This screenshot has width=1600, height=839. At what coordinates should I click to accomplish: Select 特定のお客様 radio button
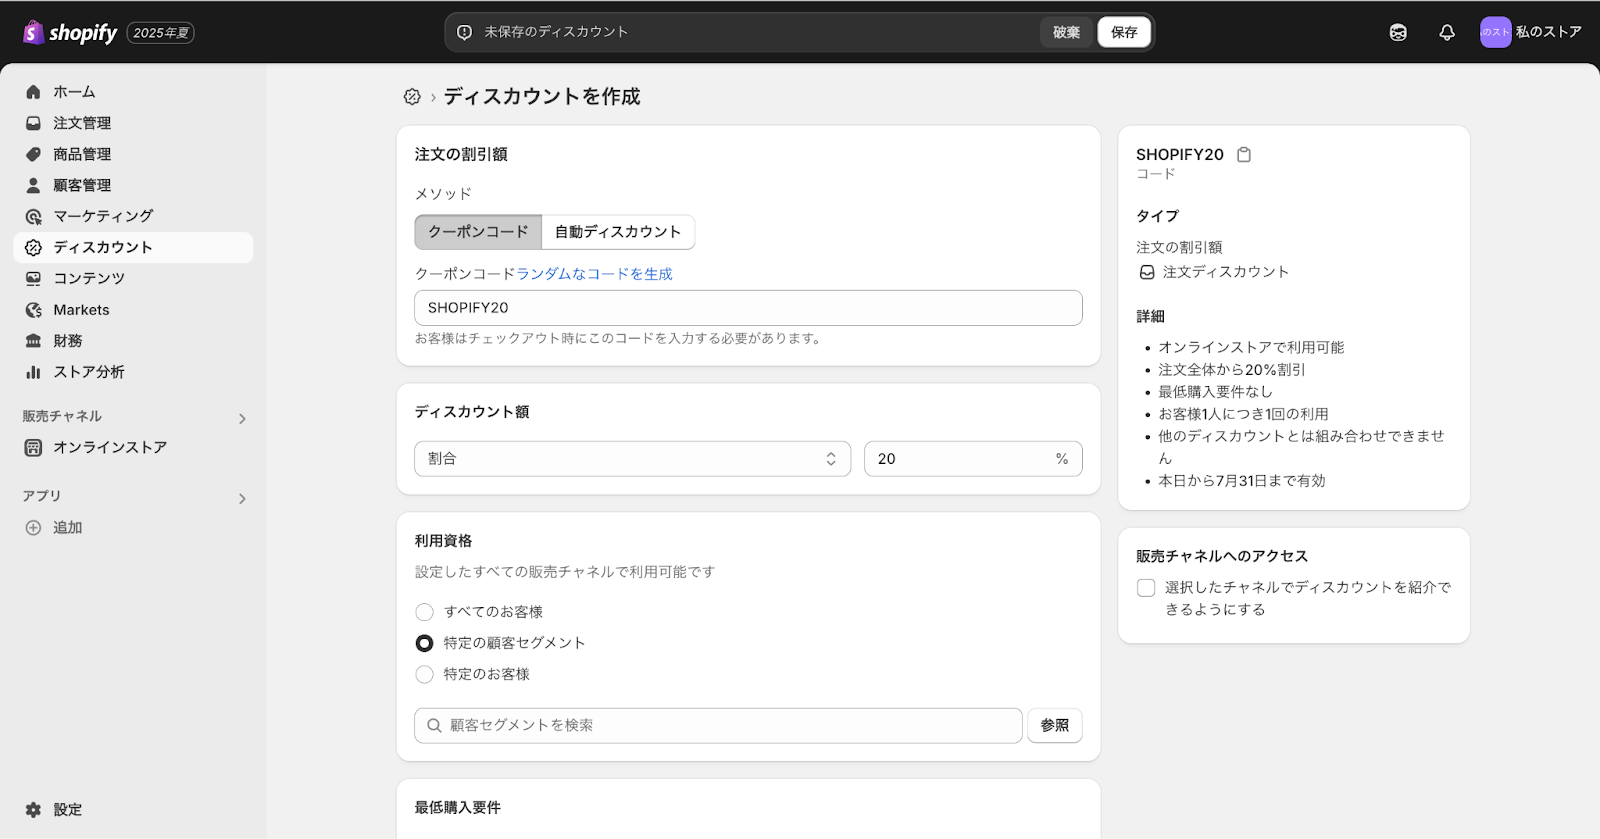point(424,674)
